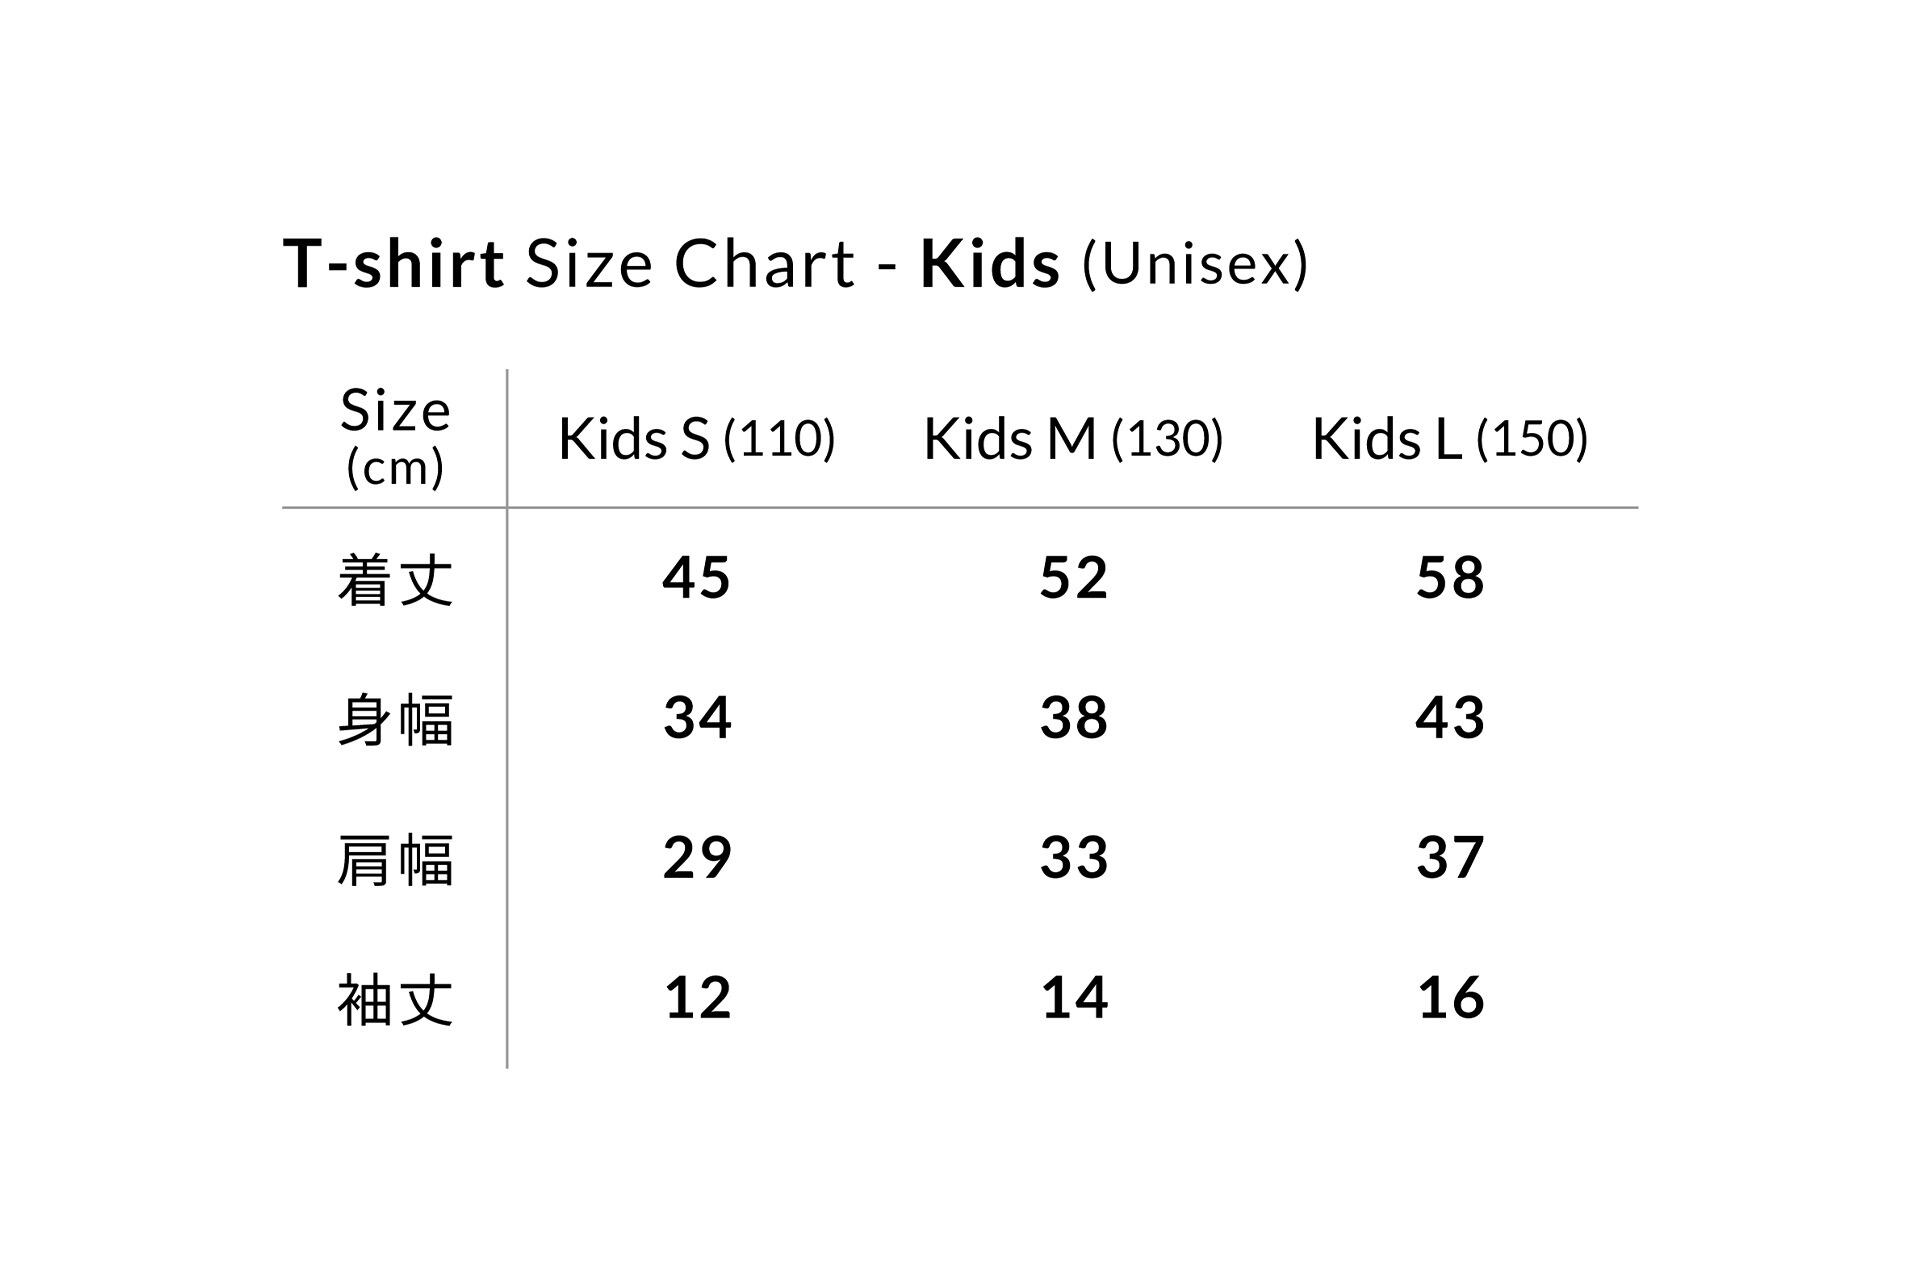
Task: Select the 着丈 row label
Action: click(x=395, y=579)
